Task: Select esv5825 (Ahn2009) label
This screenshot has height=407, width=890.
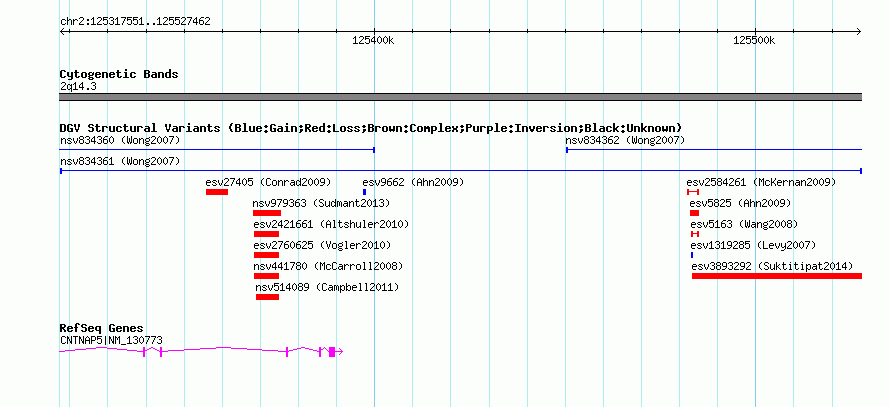Action: (740, 203)
